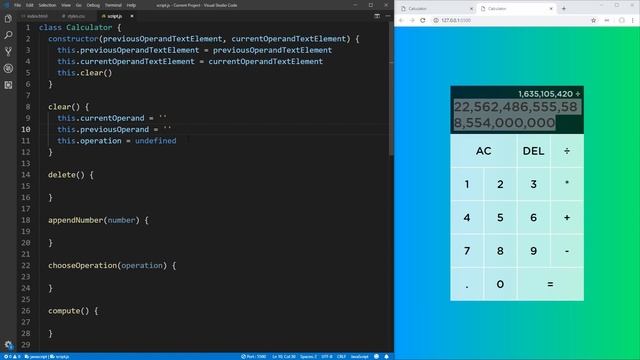
Task: Click the calculator digit 4 button
Action: click(x=467, y=218)
